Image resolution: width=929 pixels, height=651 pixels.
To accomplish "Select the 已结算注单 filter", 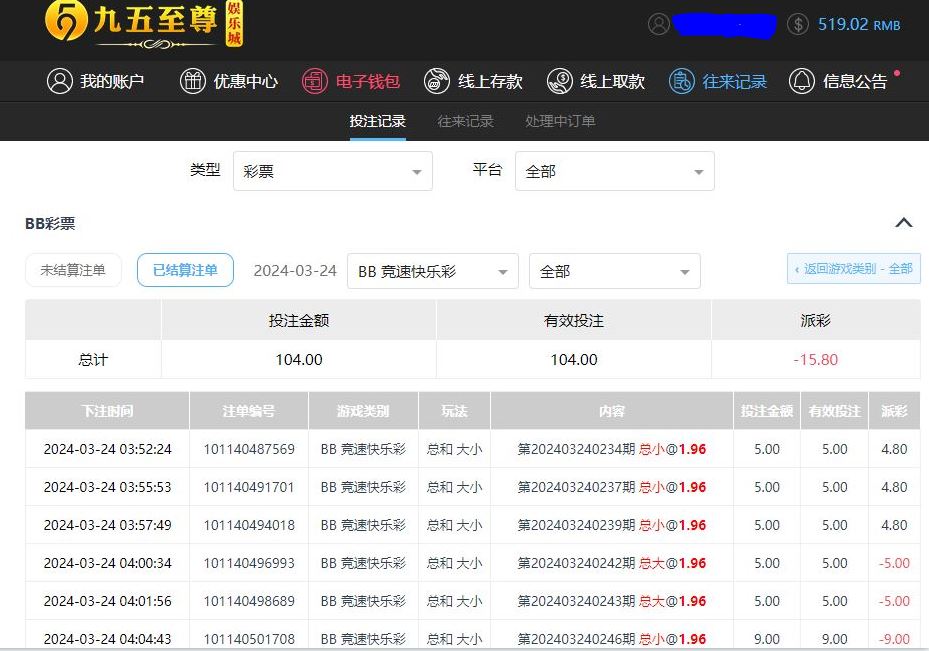I will 185,270.
